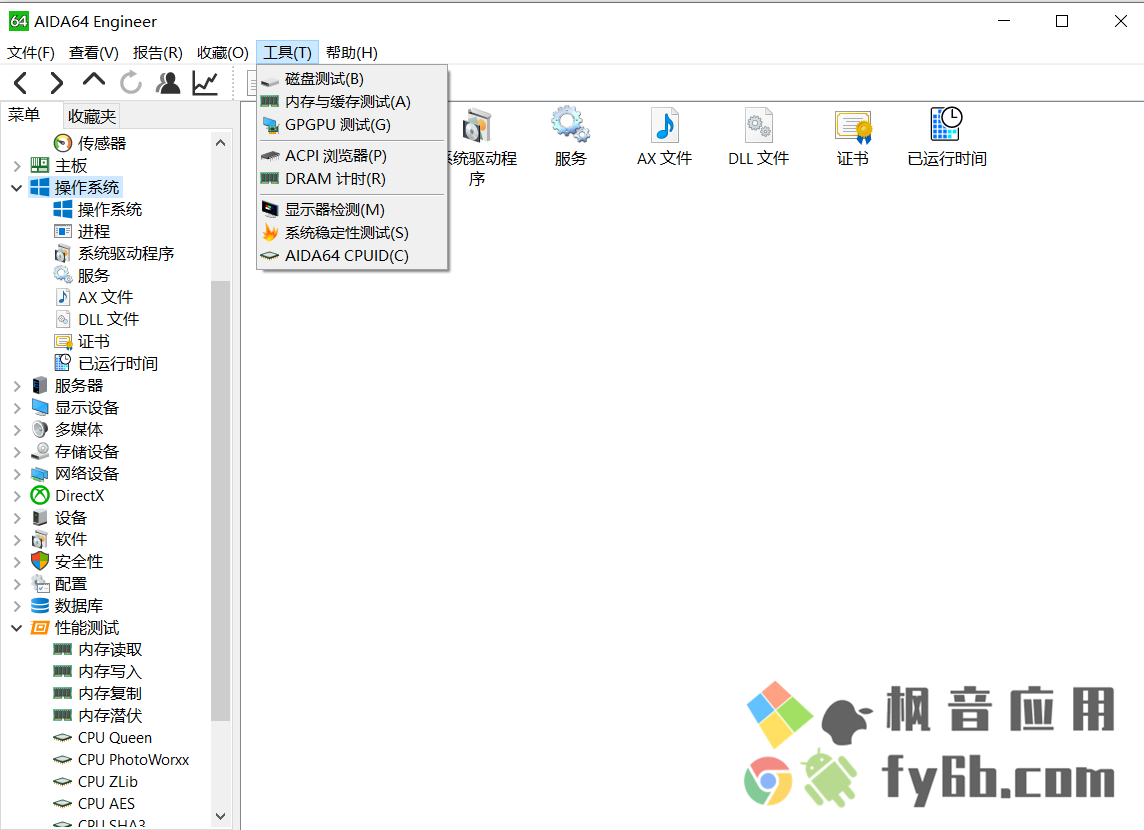The height and width of the screenshot is (830, 1144).
Task: Open the 报告(R) menu
Action: tap(158, 53)
